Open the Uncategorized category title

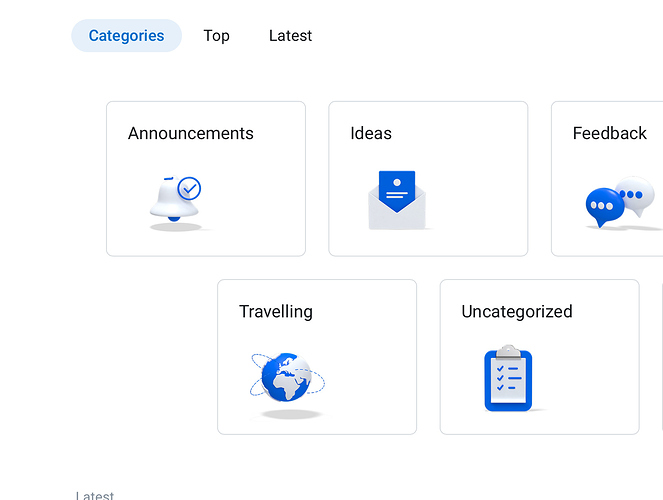coord(517,311)
